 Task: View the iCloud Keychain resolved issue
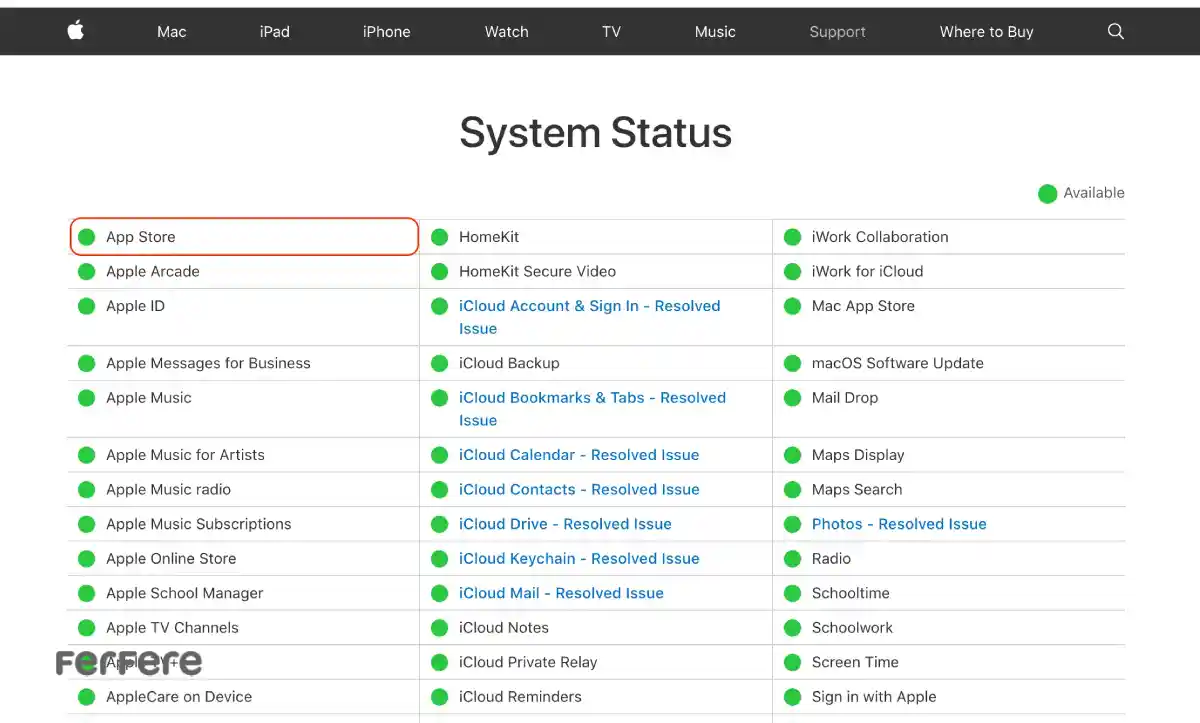click(579, 559)
